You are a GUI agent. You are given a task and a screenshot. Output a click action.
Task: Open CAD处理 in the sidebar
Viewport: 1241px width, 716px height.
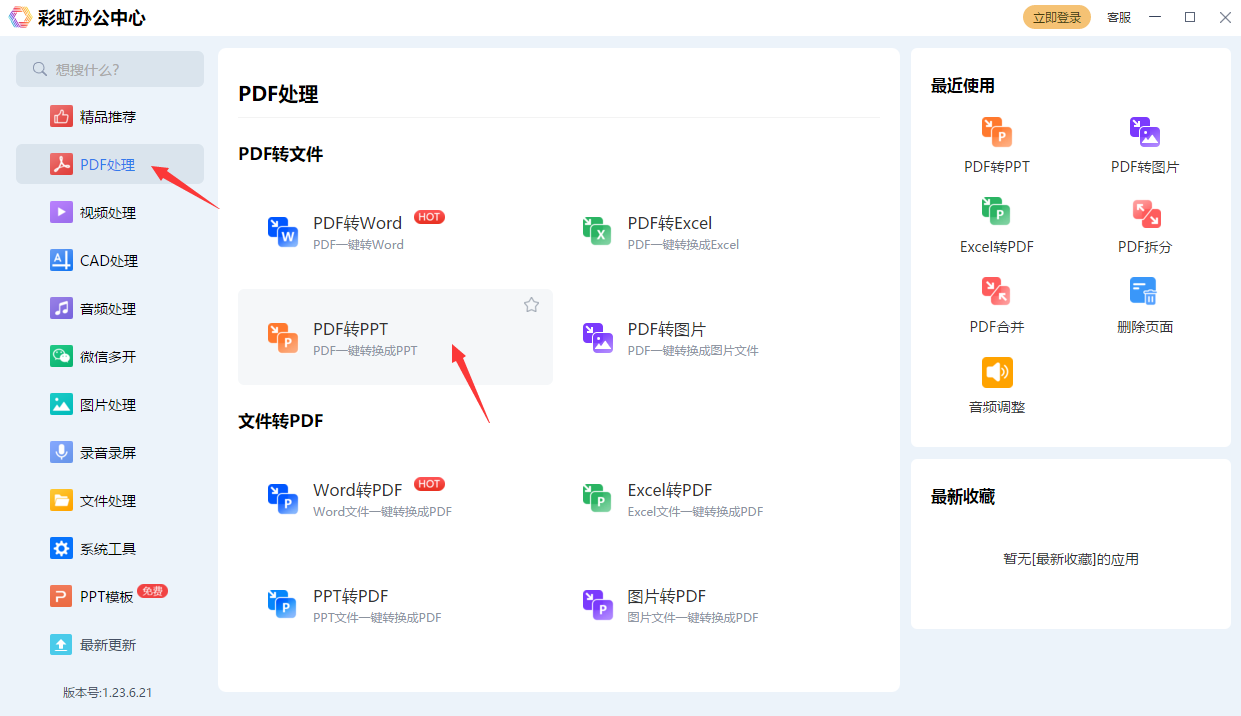(x=110, y=260)
